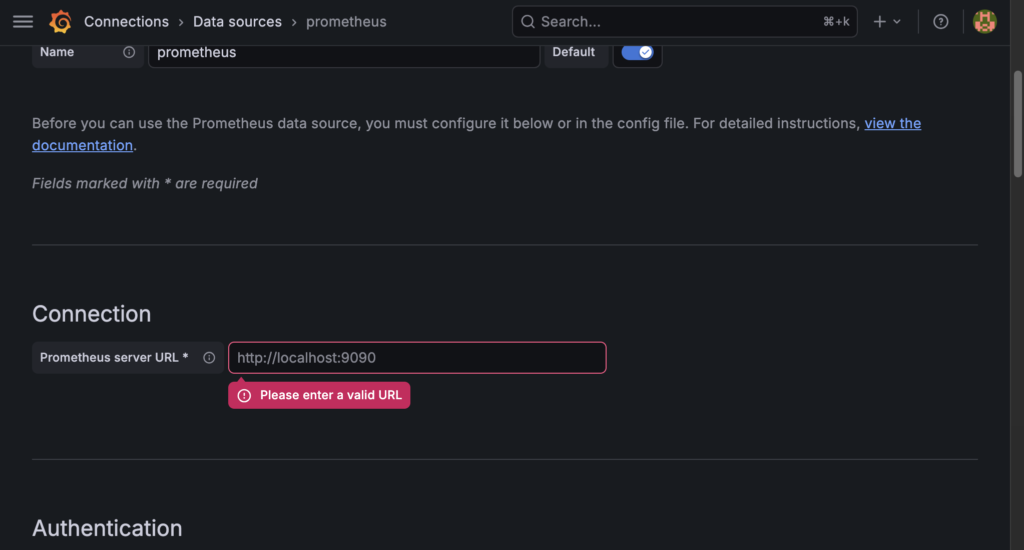Click the info icon beside Name field

(129, 52)
